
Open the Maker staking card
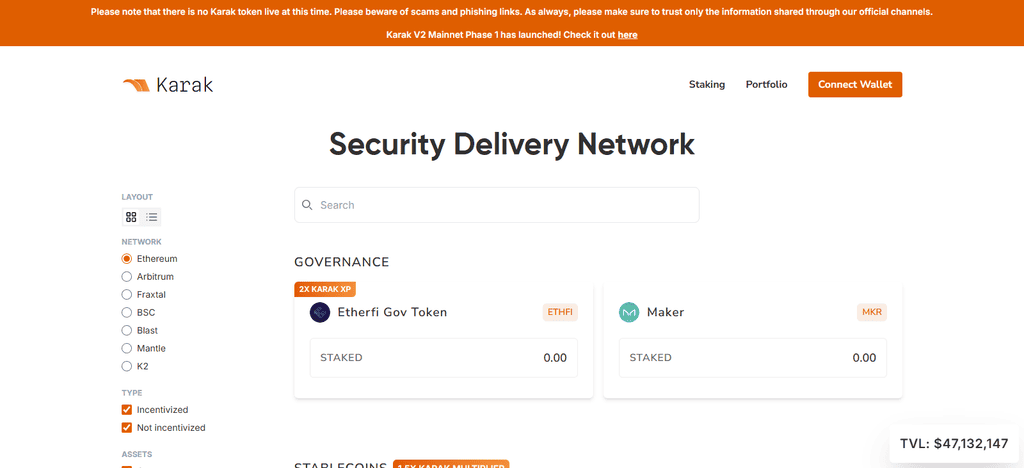tap(753, 340)
